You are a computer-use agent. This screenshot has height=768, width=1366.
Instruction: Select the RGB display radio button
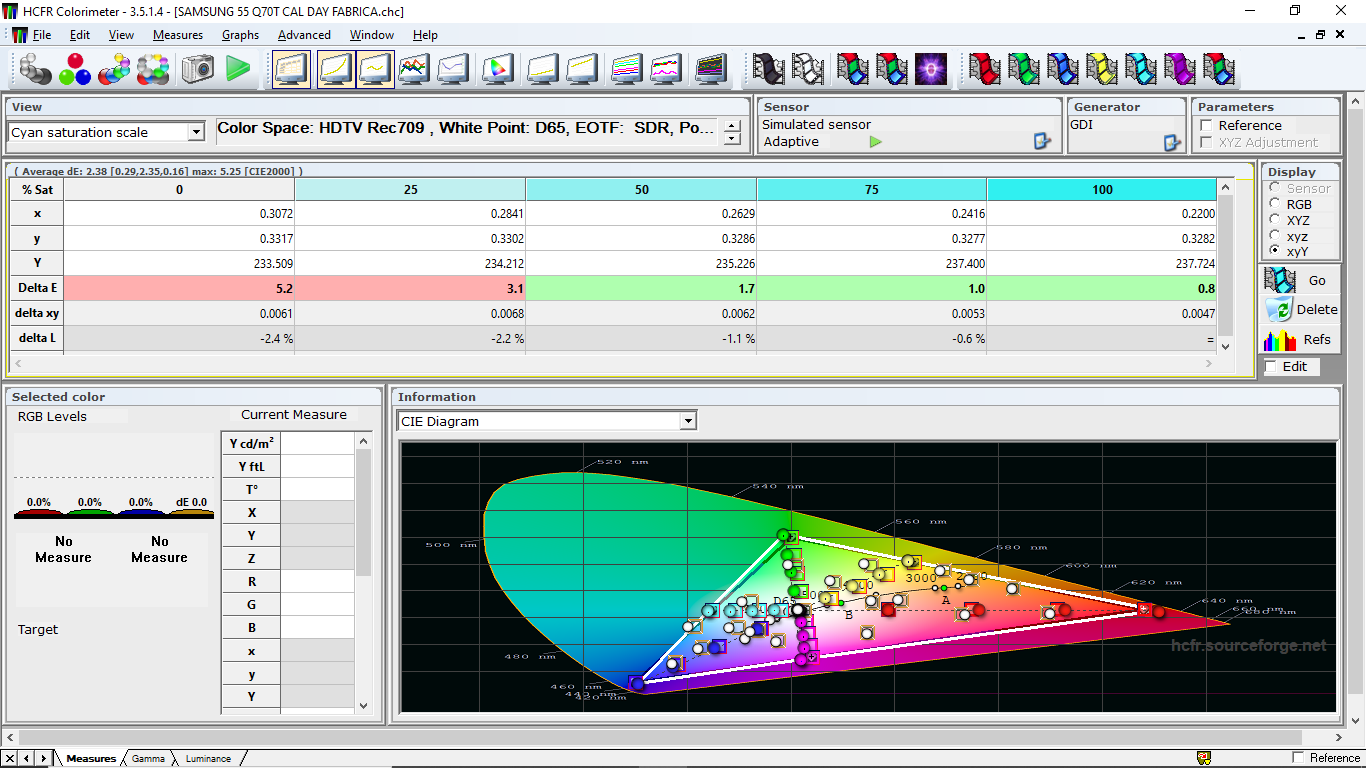[1274, 204]
